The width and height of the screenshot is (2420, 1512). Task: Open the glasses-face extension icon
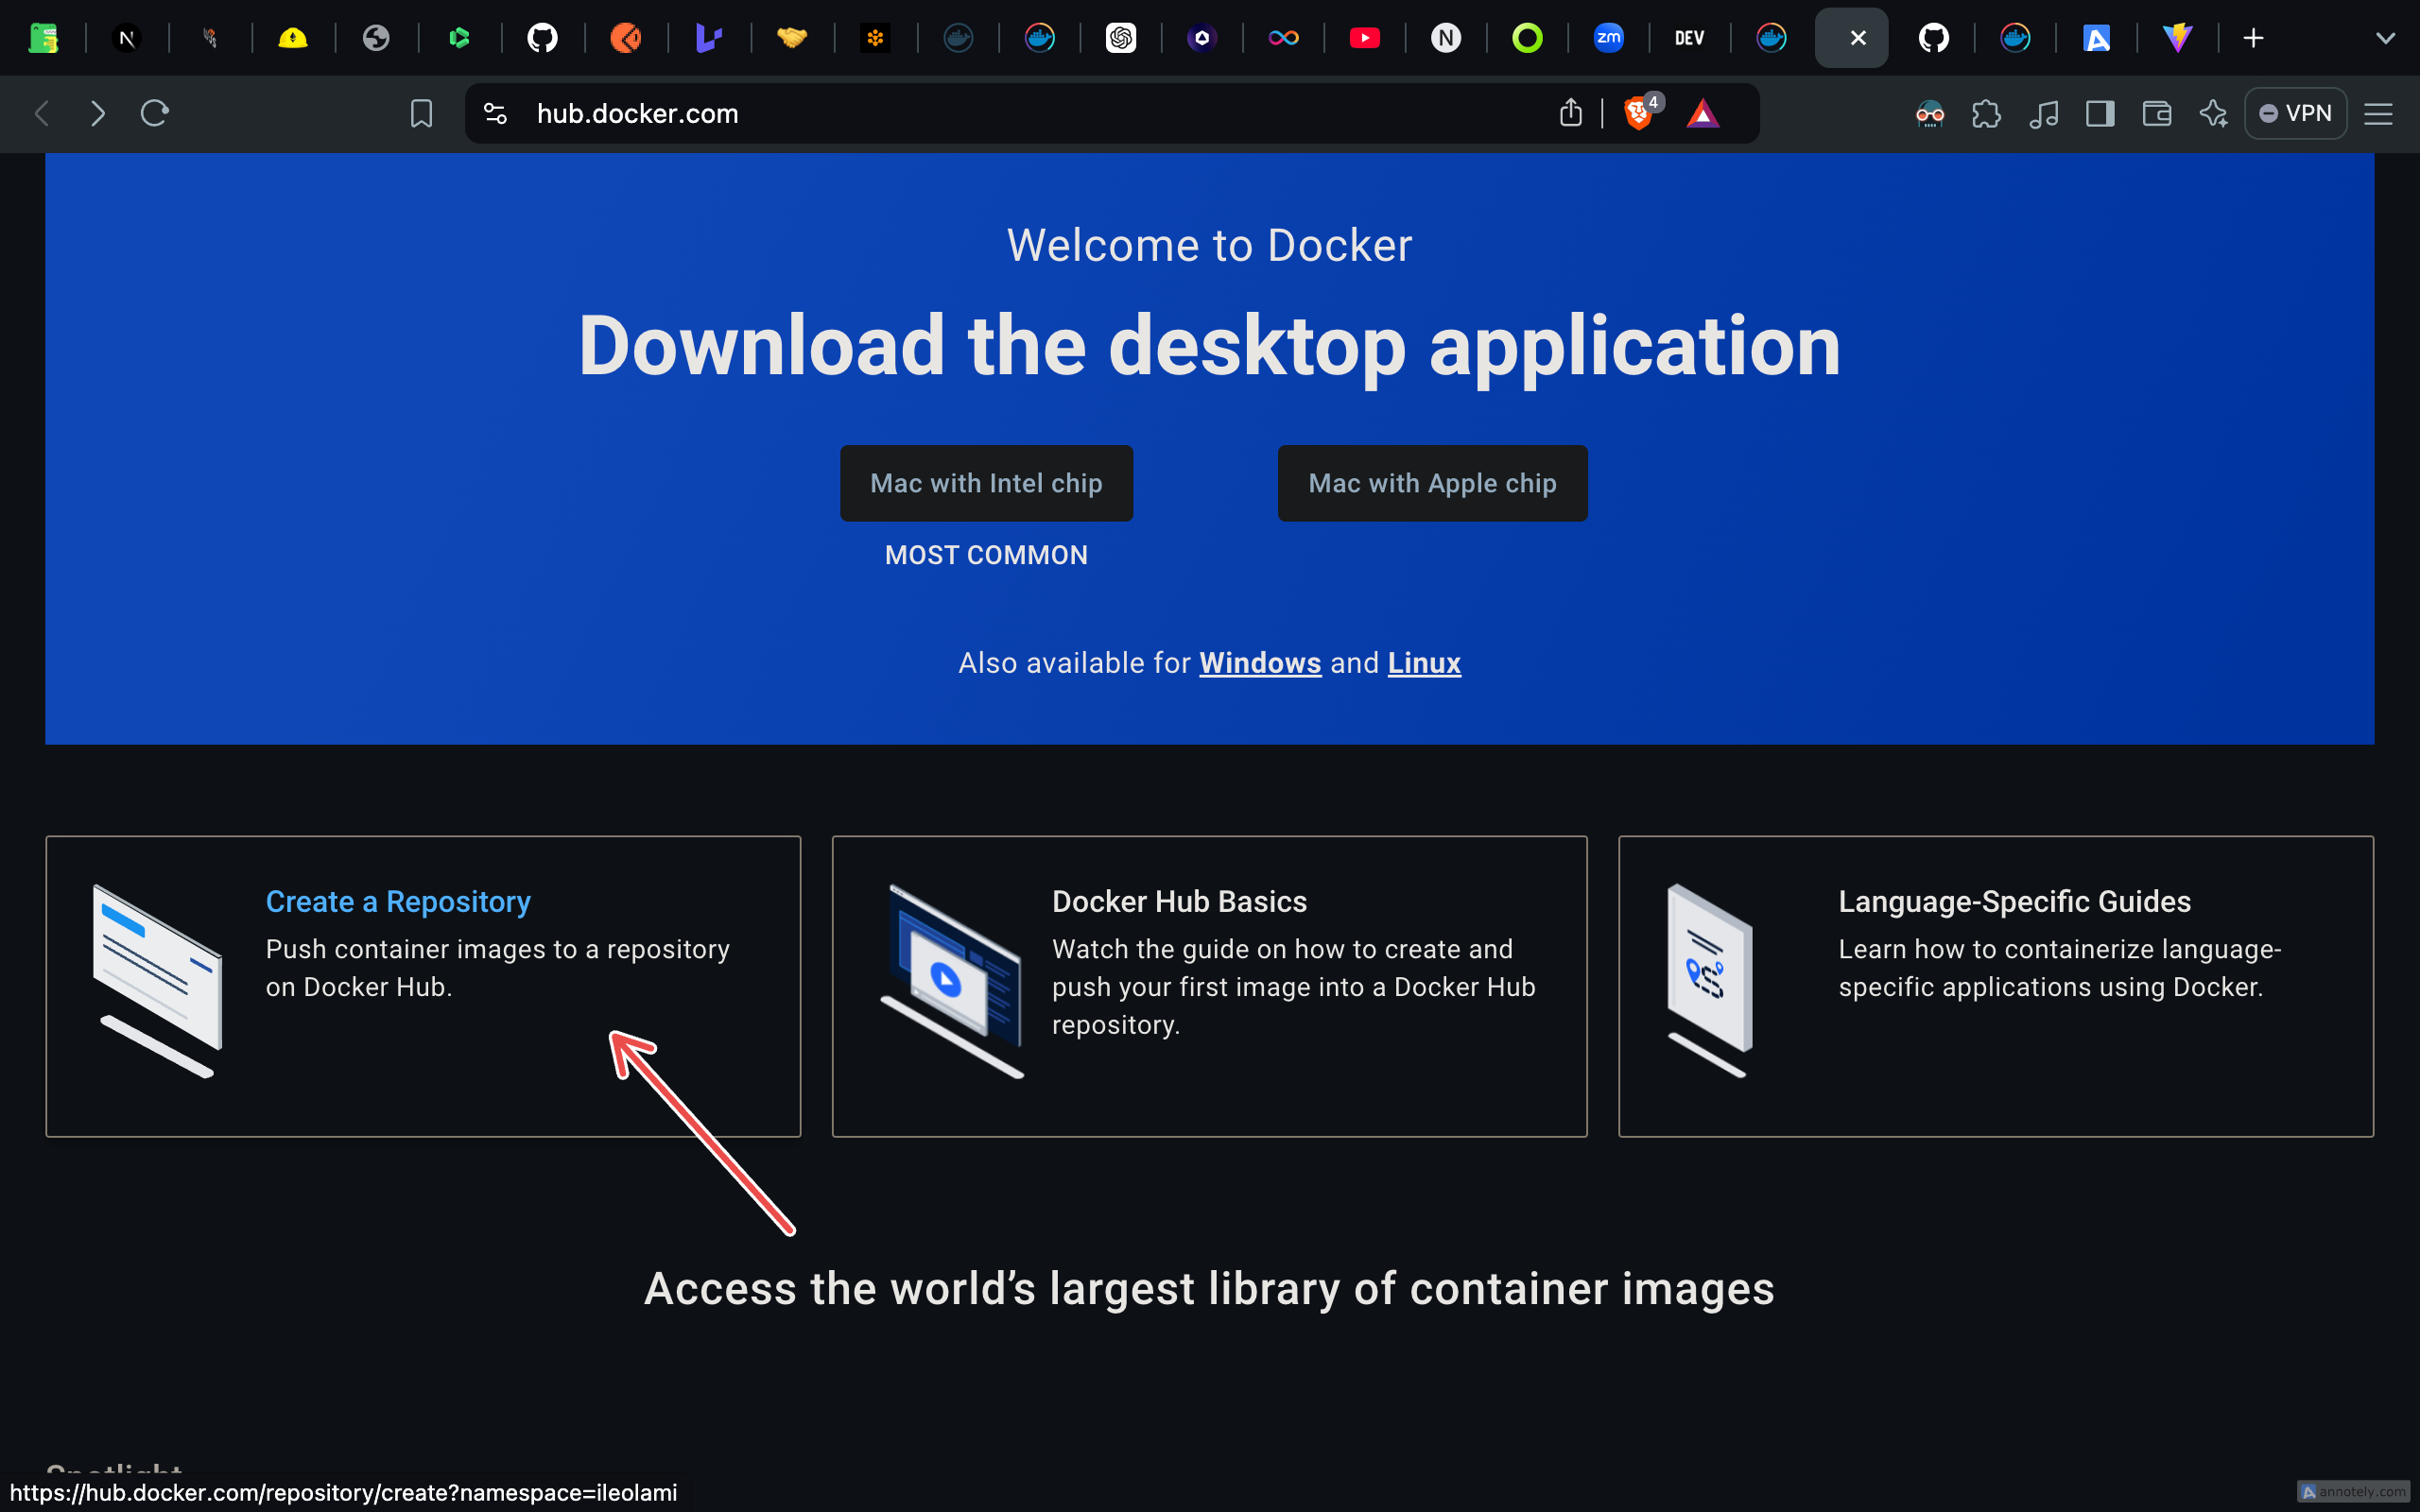click(1930, 113)
